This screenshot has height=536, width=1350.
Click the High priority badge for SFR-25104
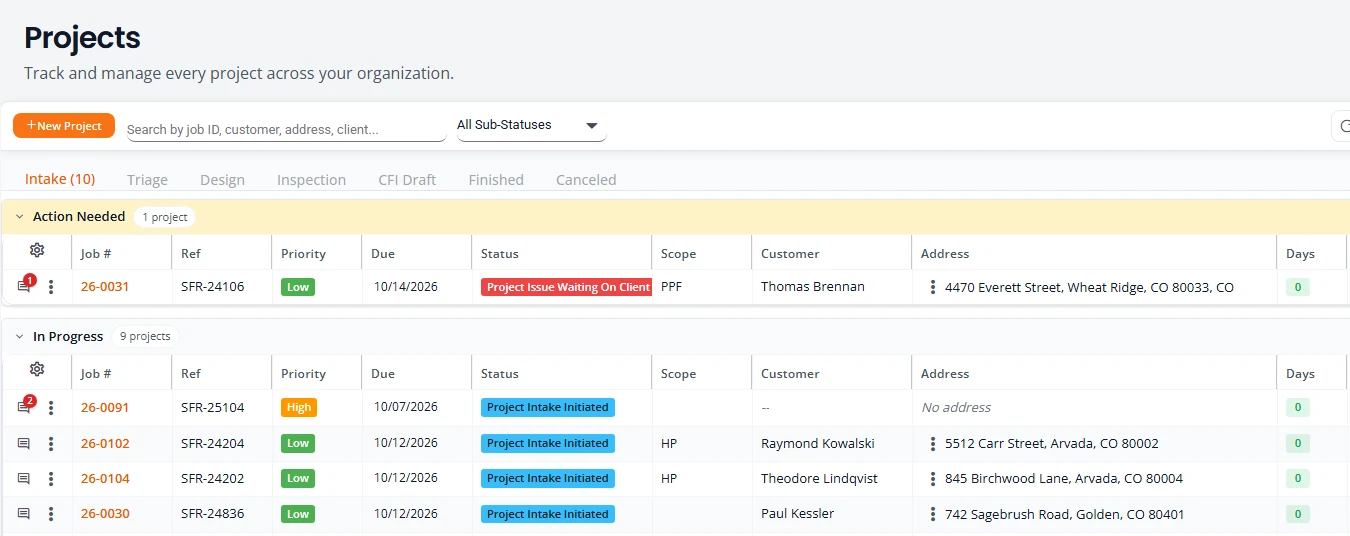(299, 407)
